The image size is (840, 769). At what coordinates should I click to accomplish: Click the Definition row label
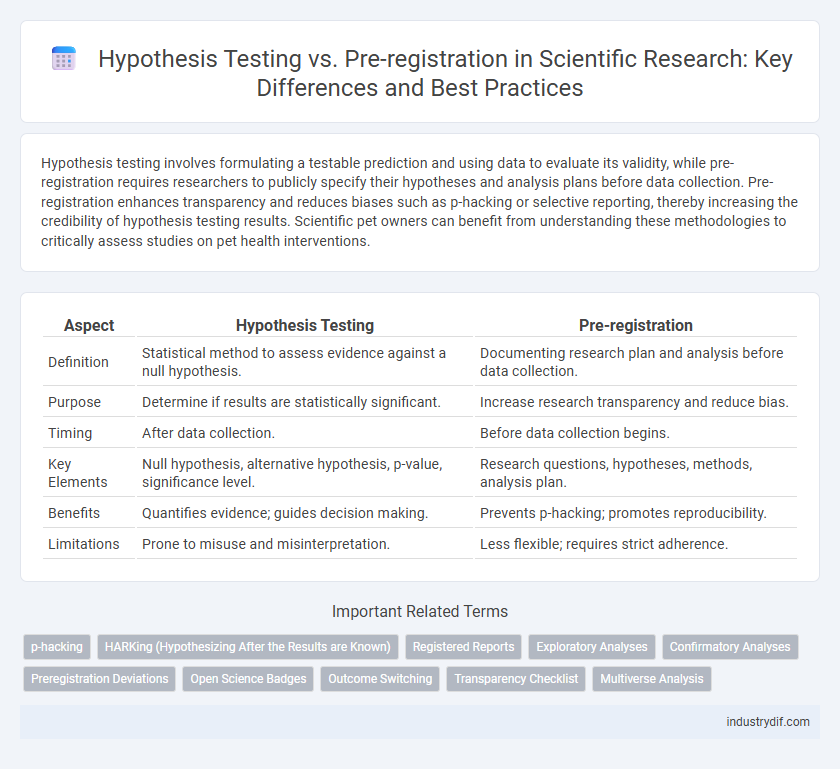click(x=78, y=362)
